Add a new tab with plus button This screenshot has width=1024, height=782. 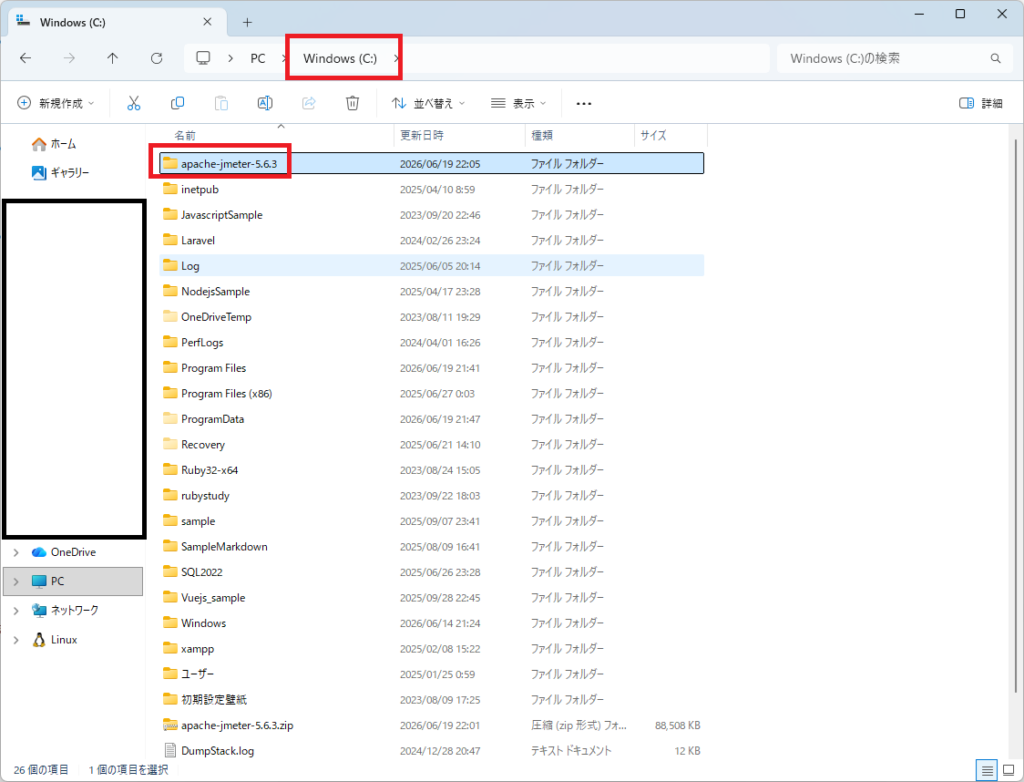coord(247,22)
